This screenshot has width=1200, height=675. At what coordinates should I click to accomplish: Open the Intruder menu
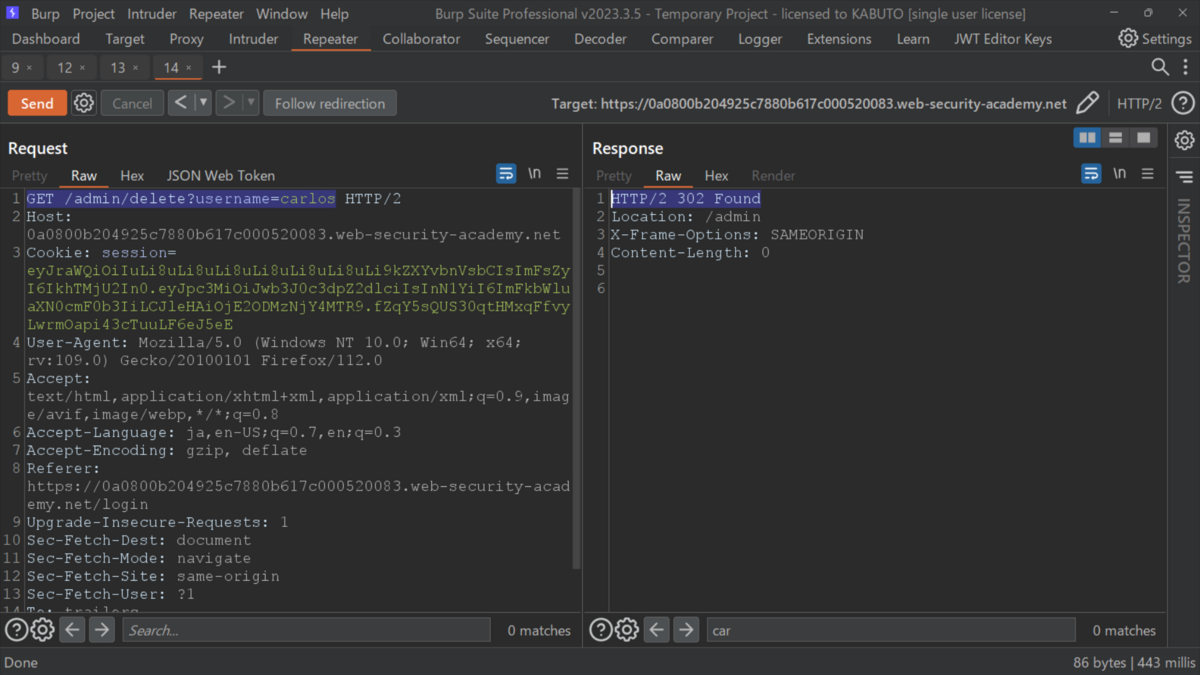coord(152,14)
